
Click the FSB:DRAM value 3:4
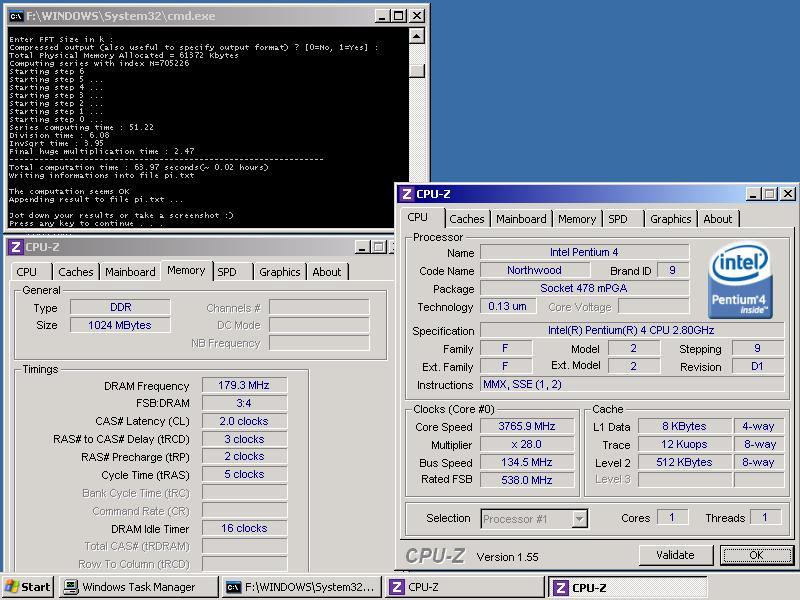244,403
